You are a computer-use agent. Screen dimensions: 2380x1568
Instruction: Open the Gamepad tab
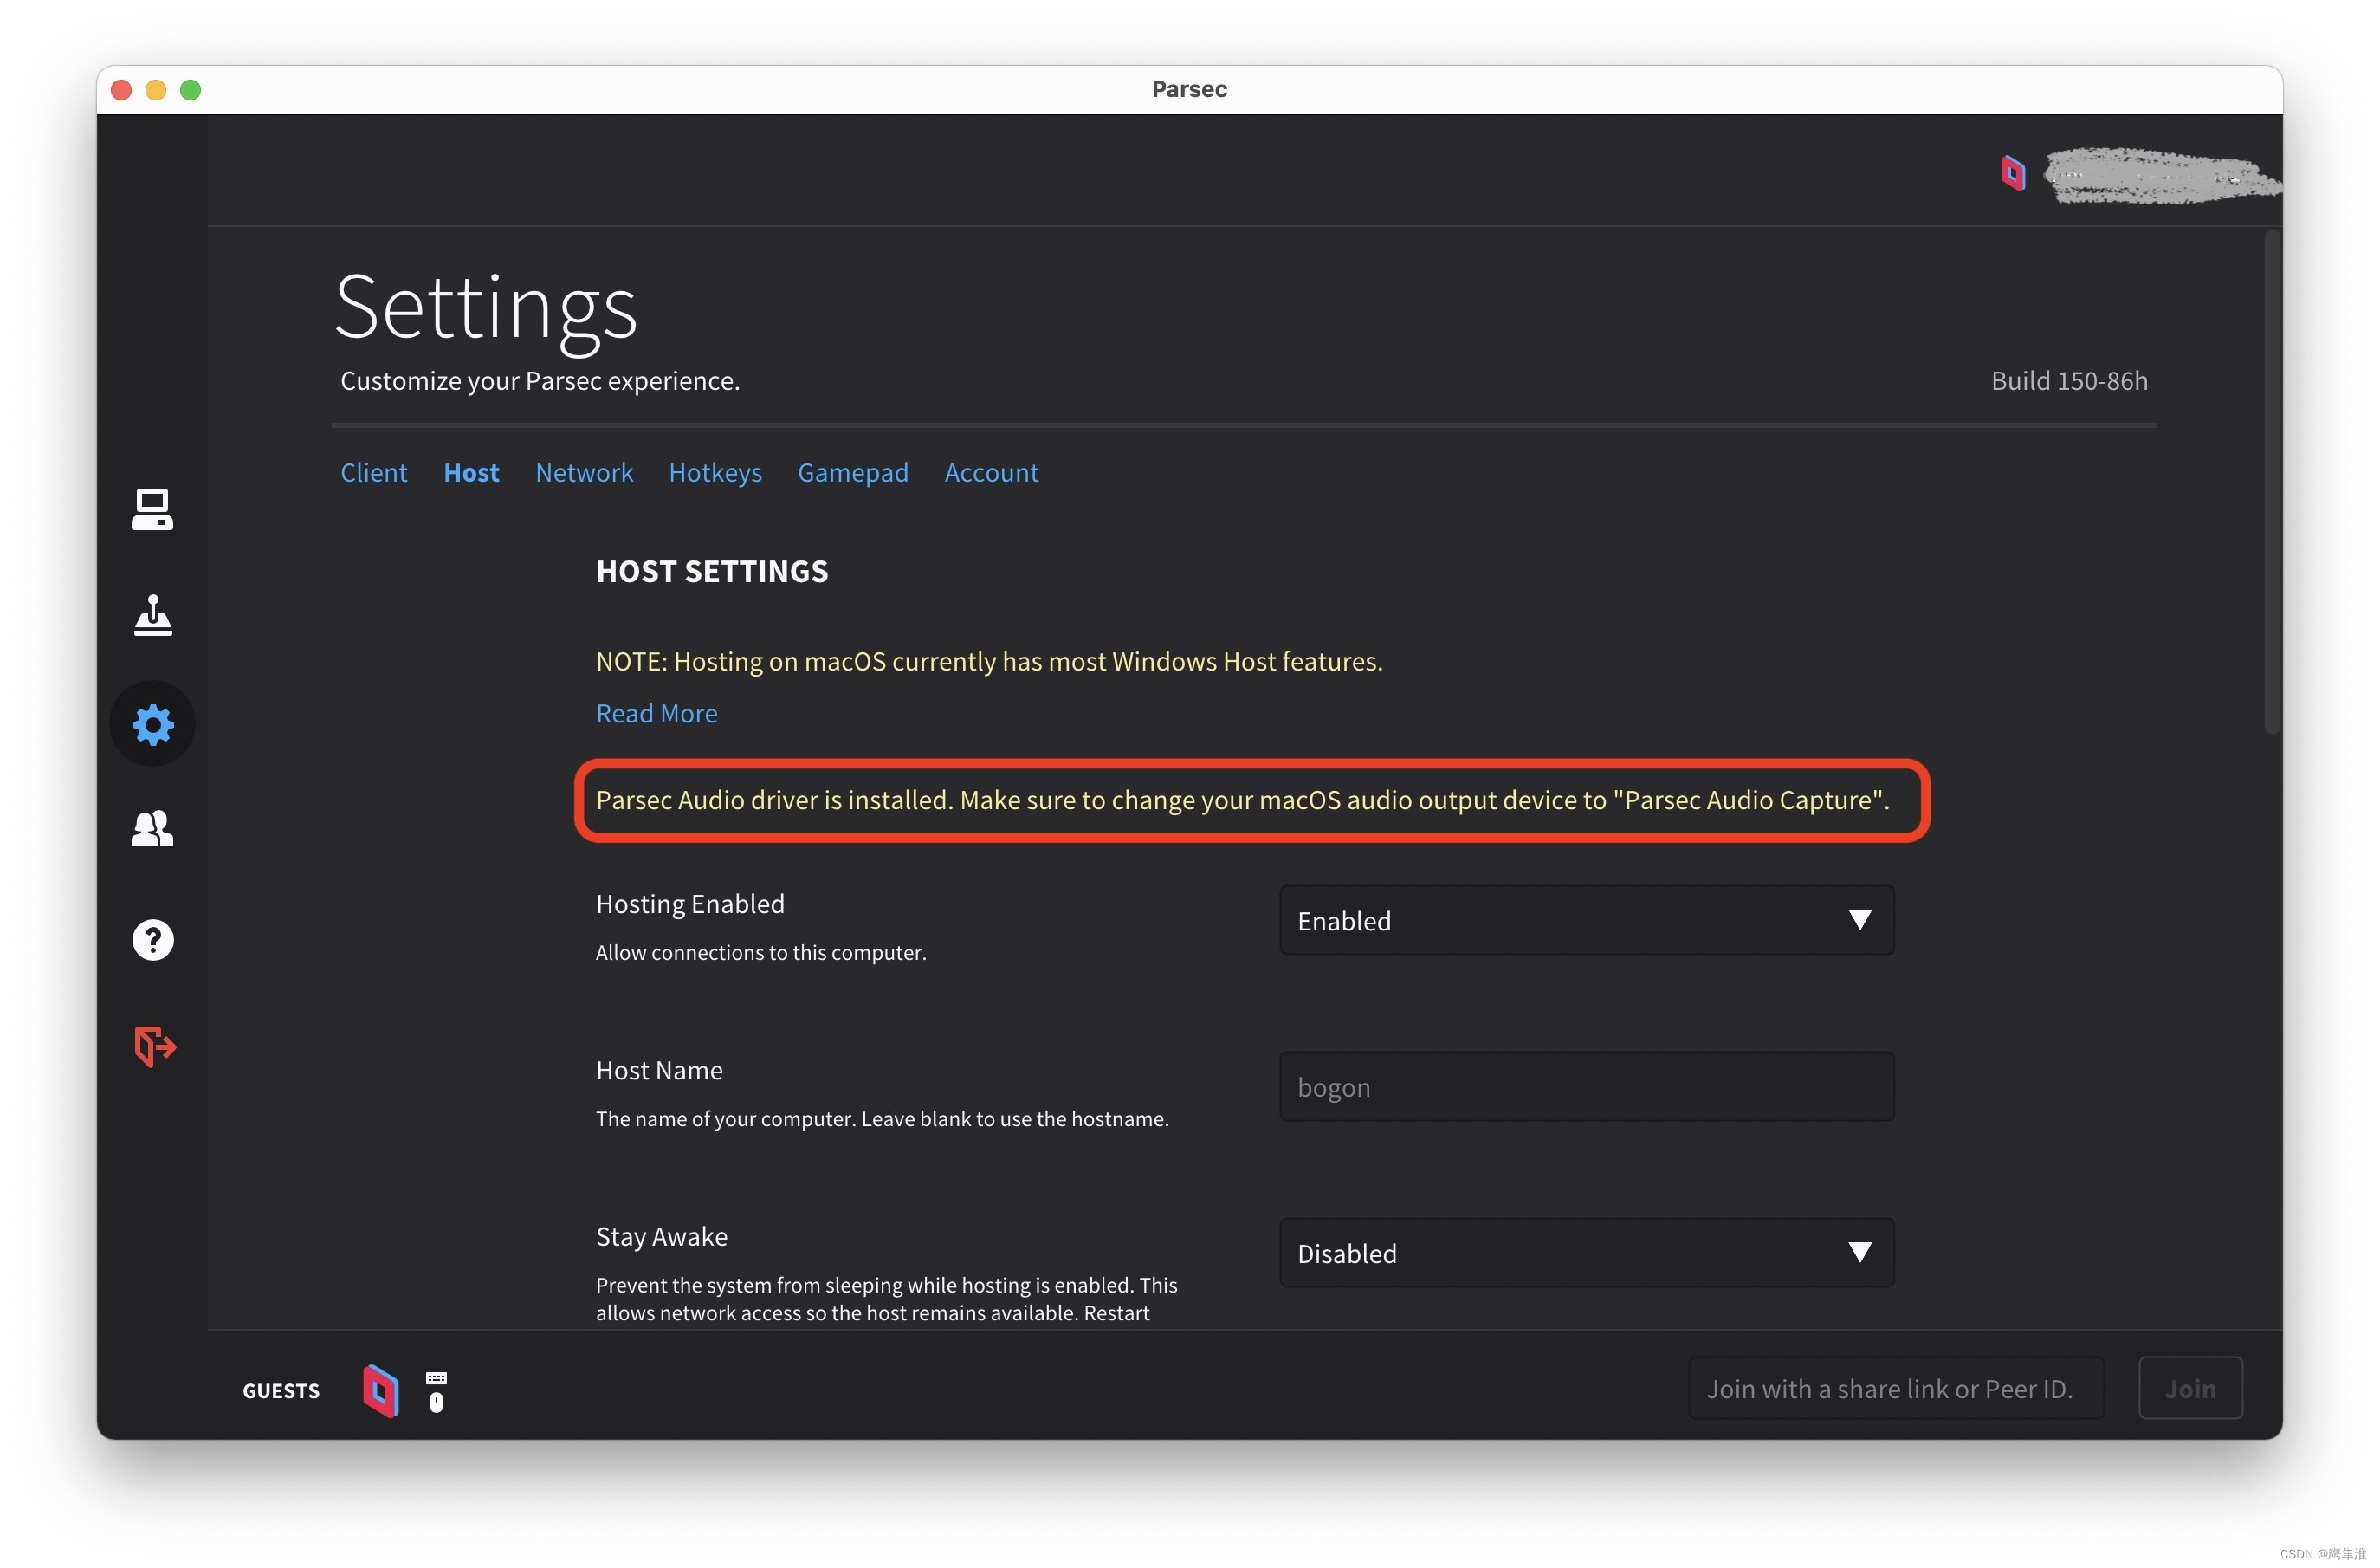(x=852, y=472)
